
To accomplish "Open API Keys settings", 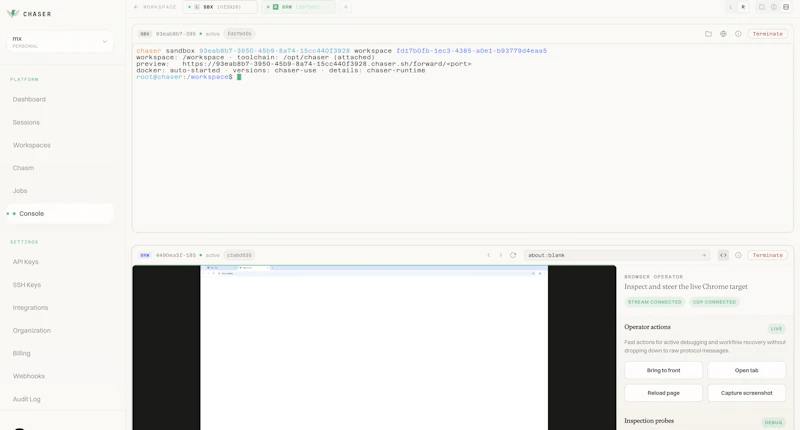I will pyautogui.click(x=26, y=262).
